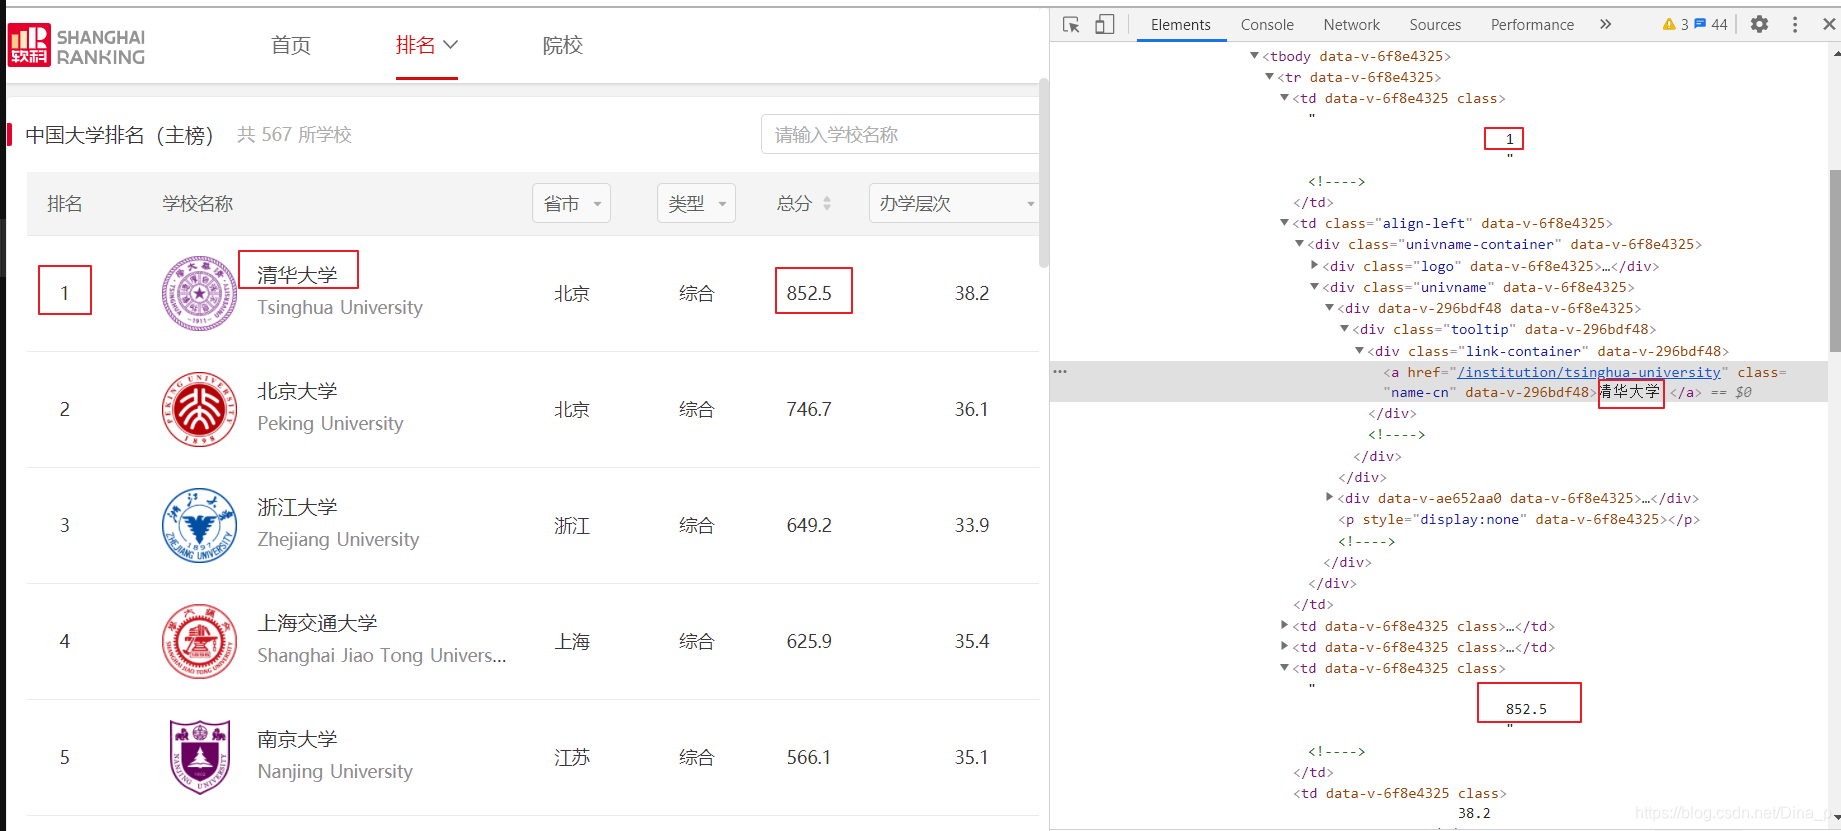Collapse the tr data-v-6f8e4325 node
This screenshot has width=1841, height=831.
pyautogui.click(x=1269, y=77)
